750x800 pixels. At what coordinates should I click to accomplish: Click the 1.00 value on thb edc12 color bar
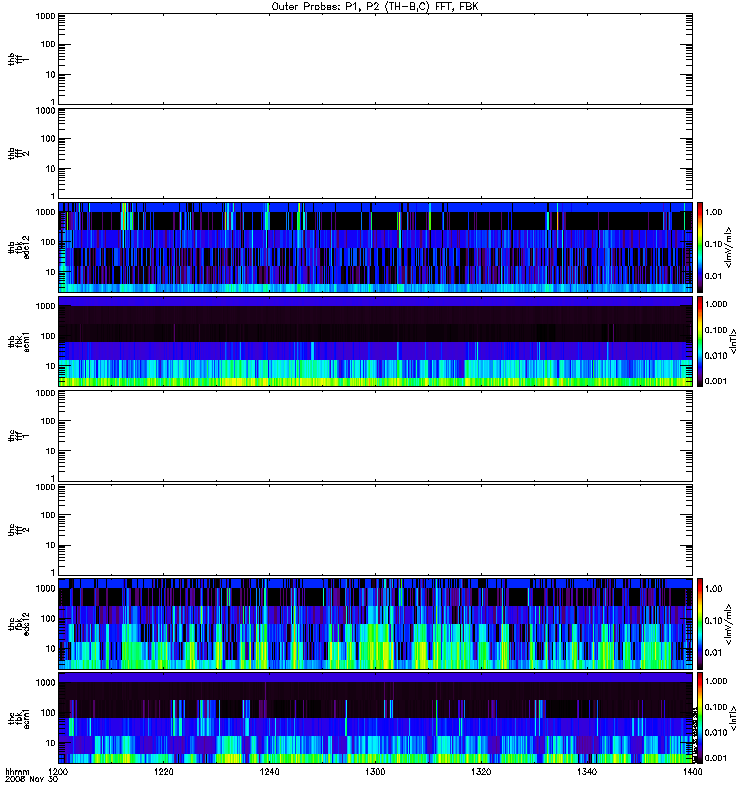click(x=714, y=212)
